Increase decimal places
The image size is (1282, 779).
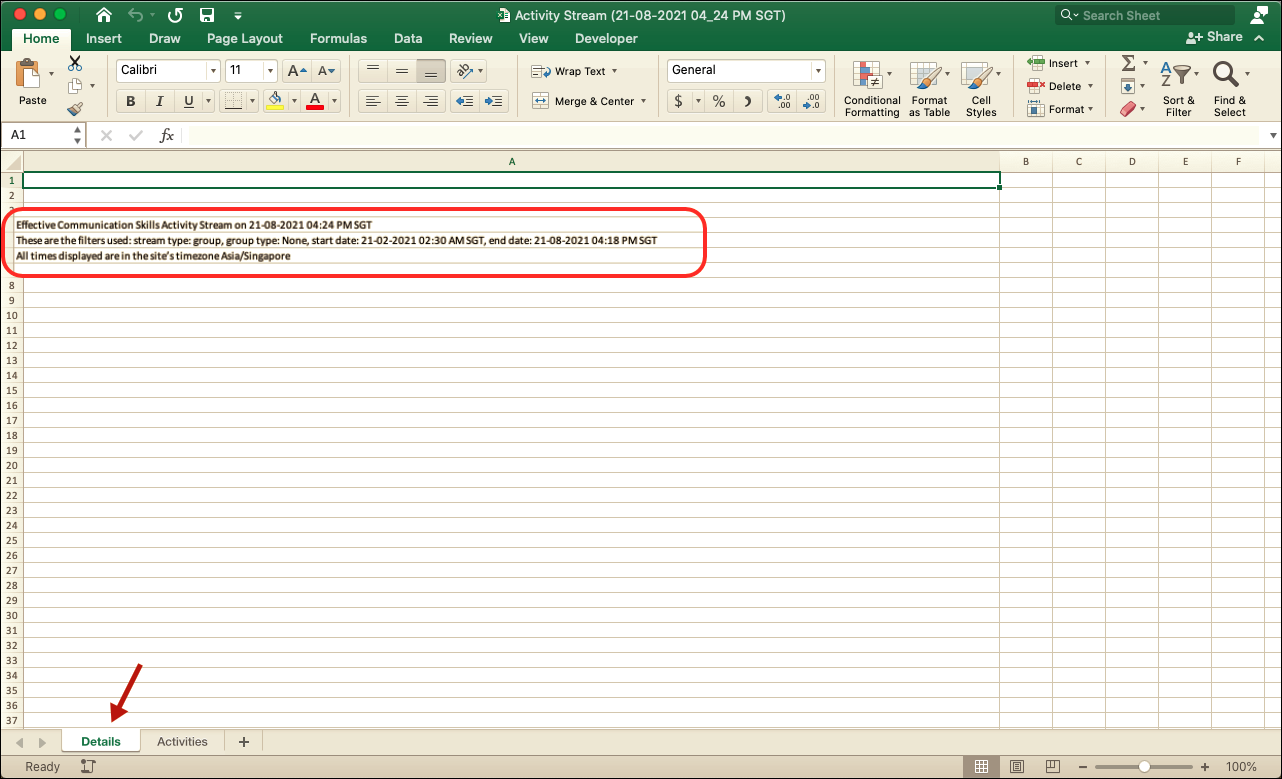point(783,101)
